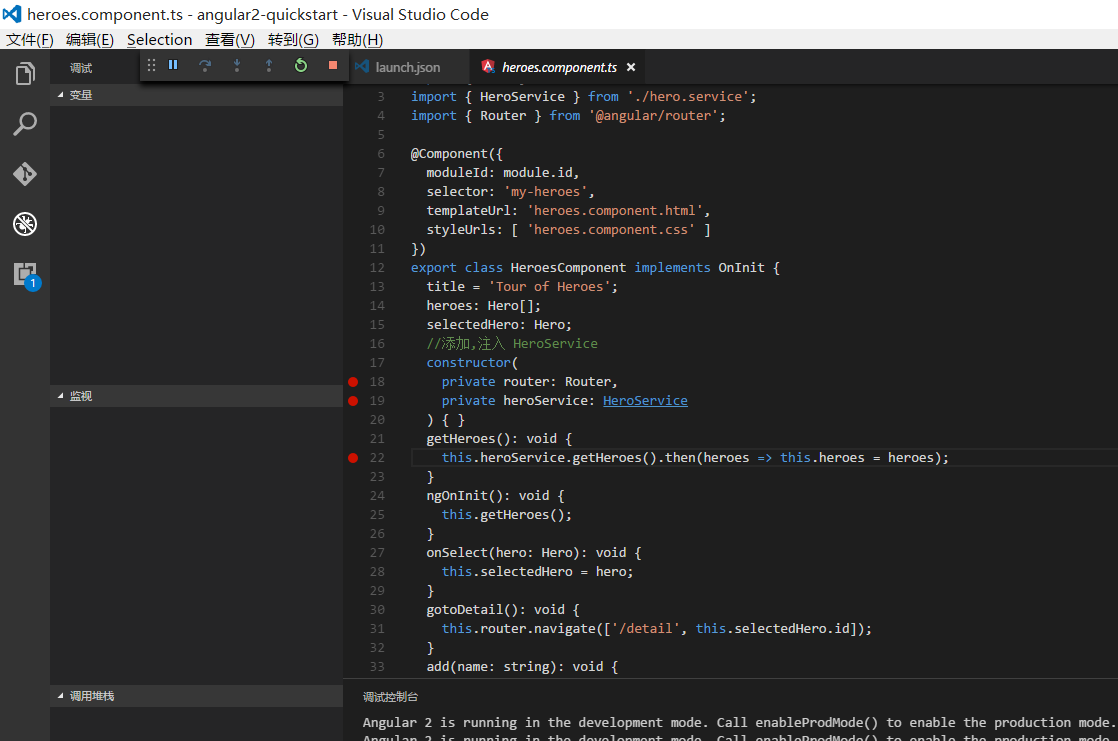Viewport: 1118px width, 741px height.
Task: Open the Git source control view
Action: pos(25,174)
